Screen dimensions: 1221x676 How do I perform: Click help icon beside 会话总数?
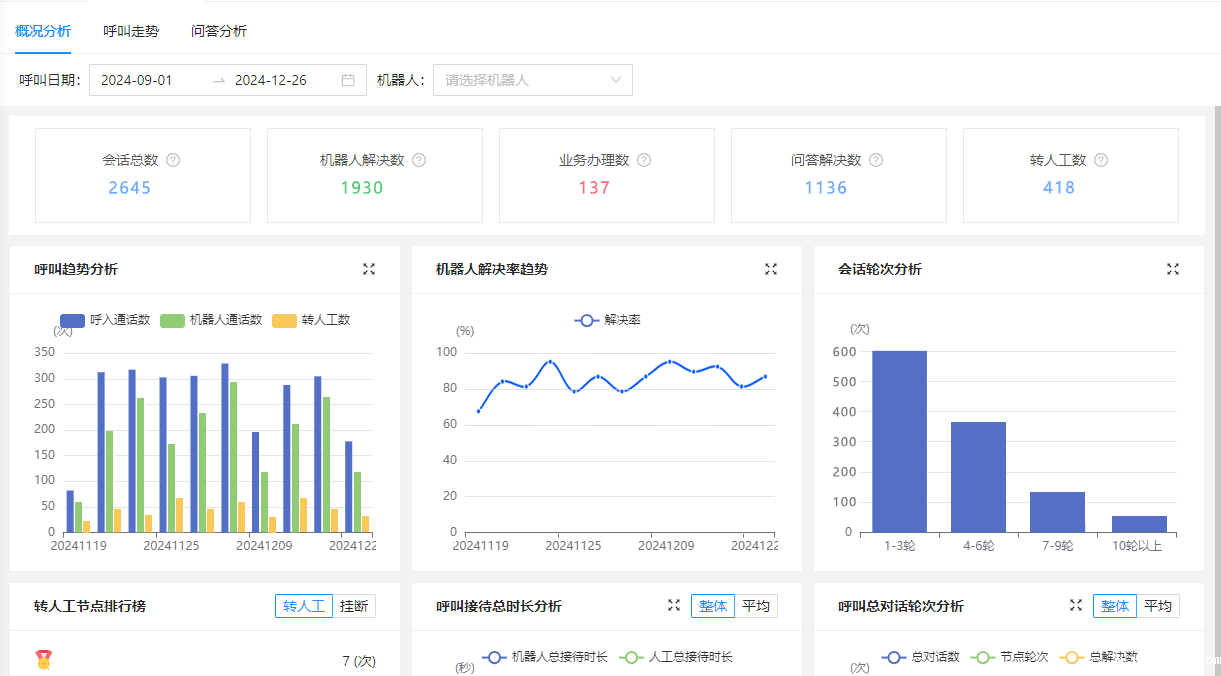coord(173,160)
